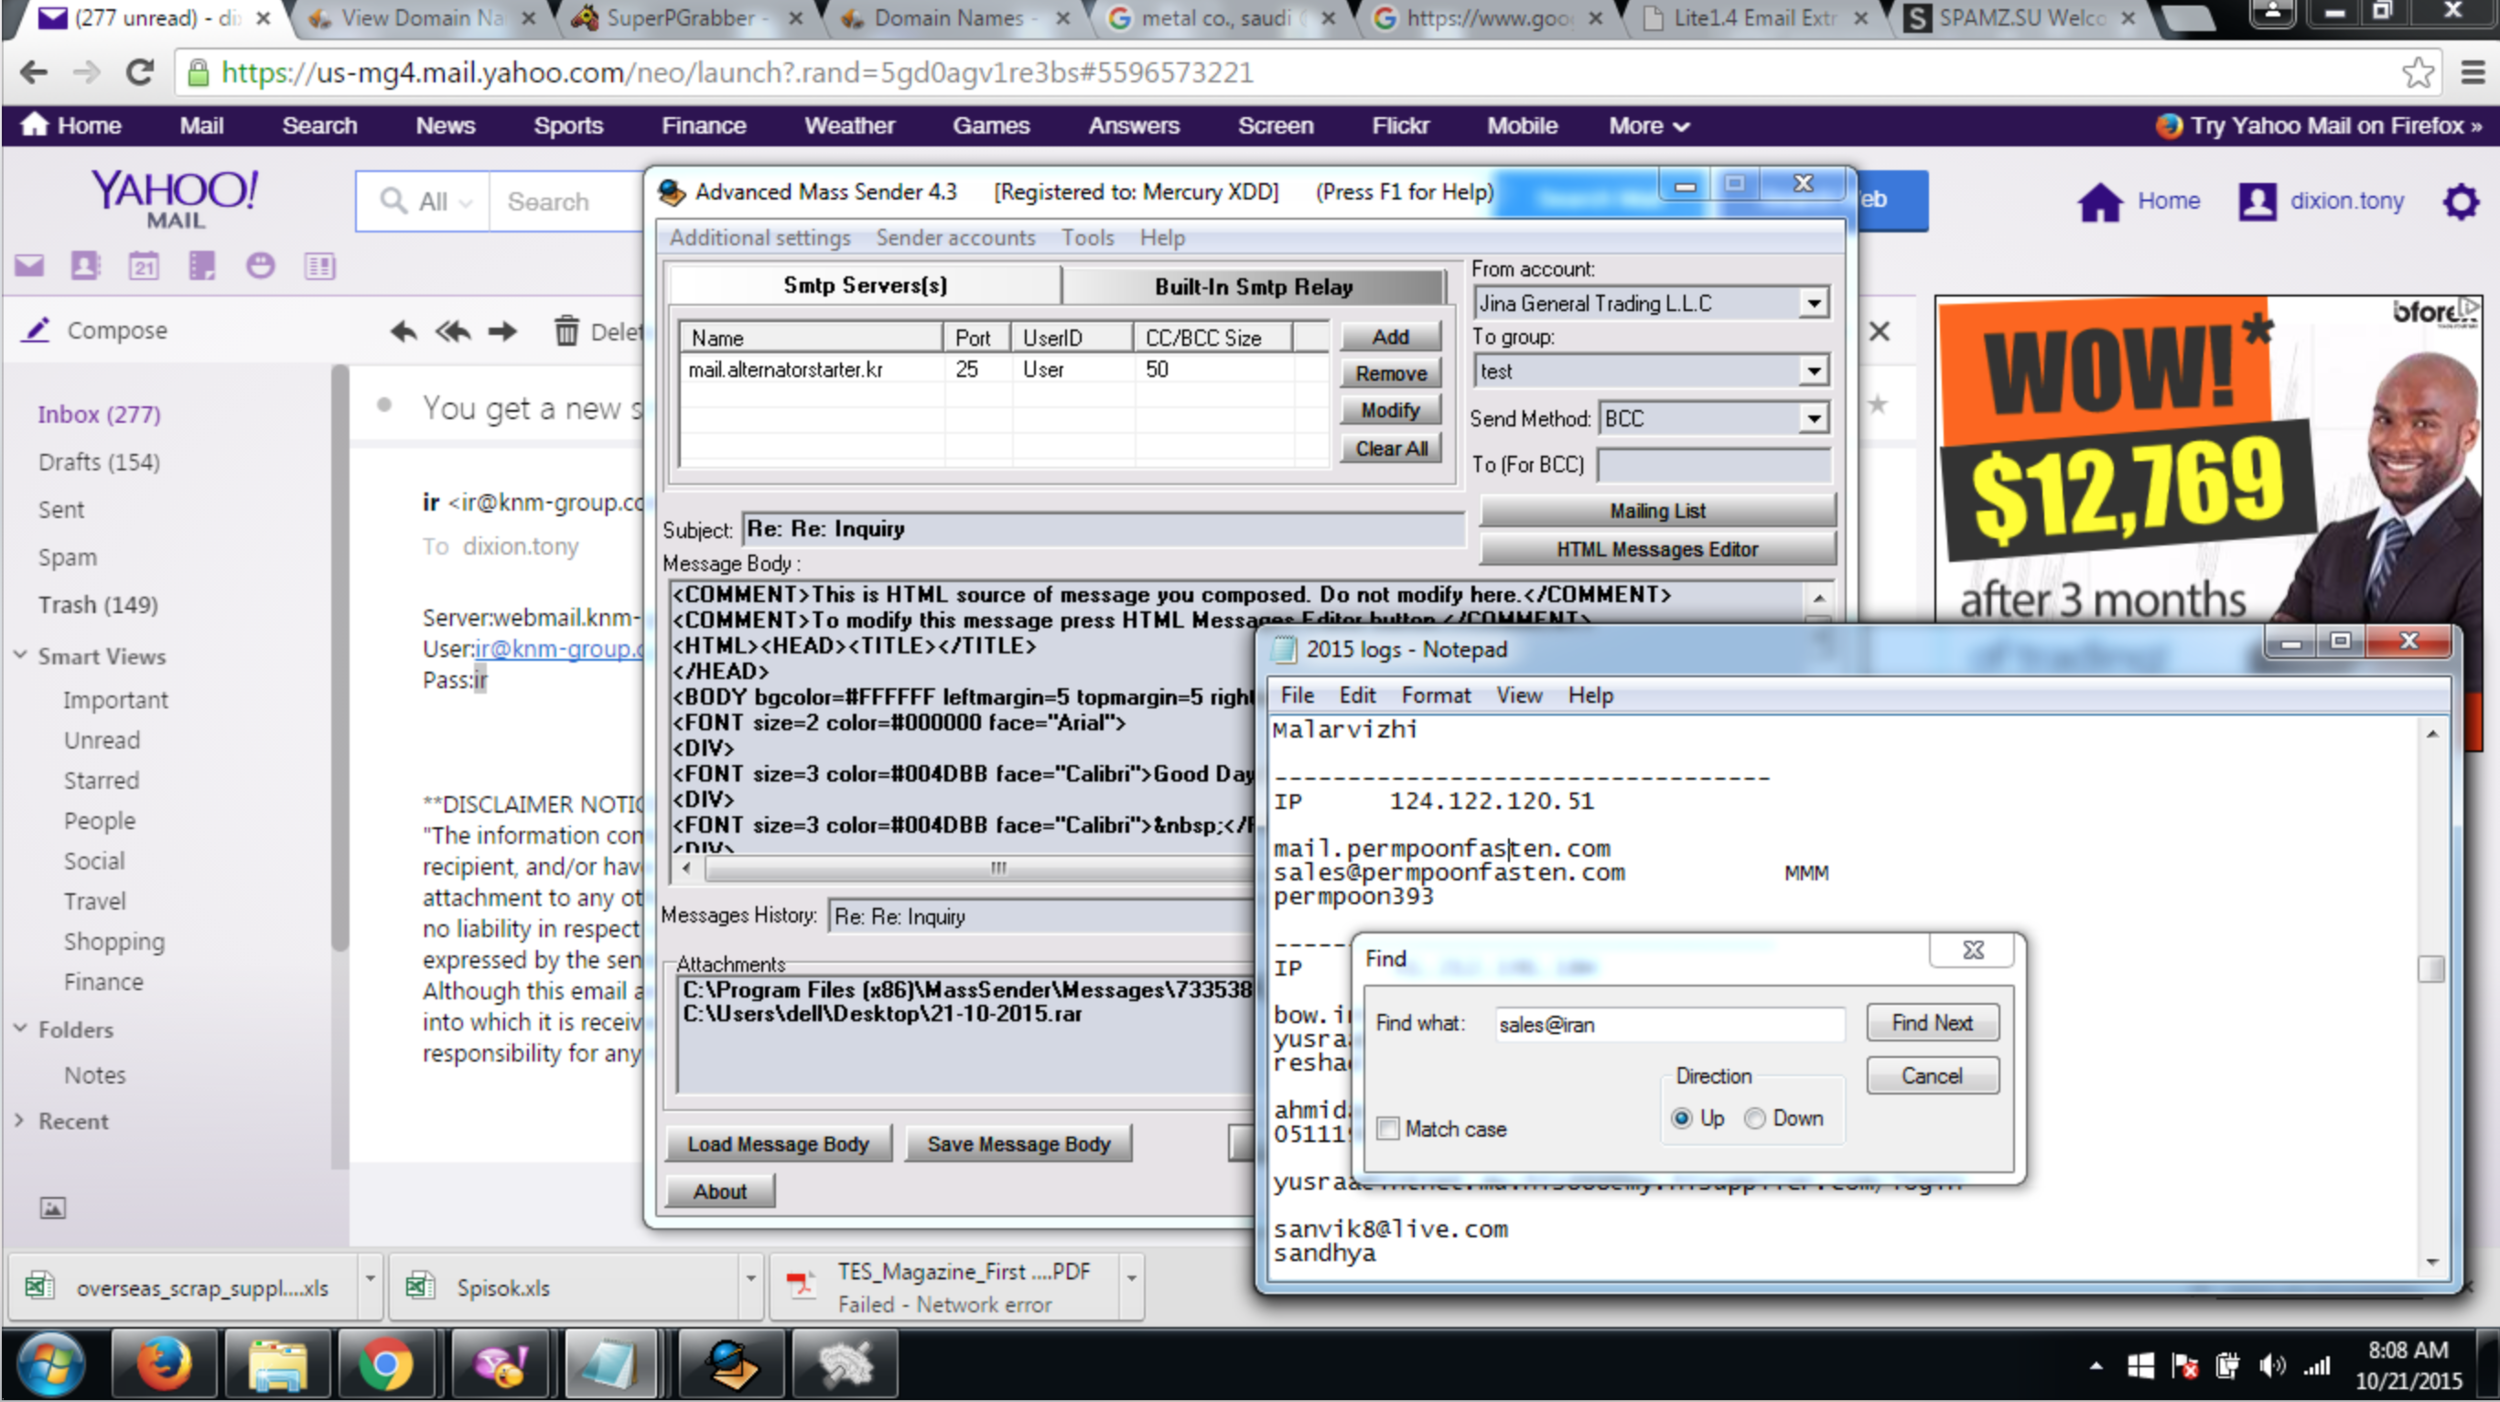The height and width of the screenshot is (1402, 2500).
Task: Expand the Recent section
Action: [x=20, y=1121]
